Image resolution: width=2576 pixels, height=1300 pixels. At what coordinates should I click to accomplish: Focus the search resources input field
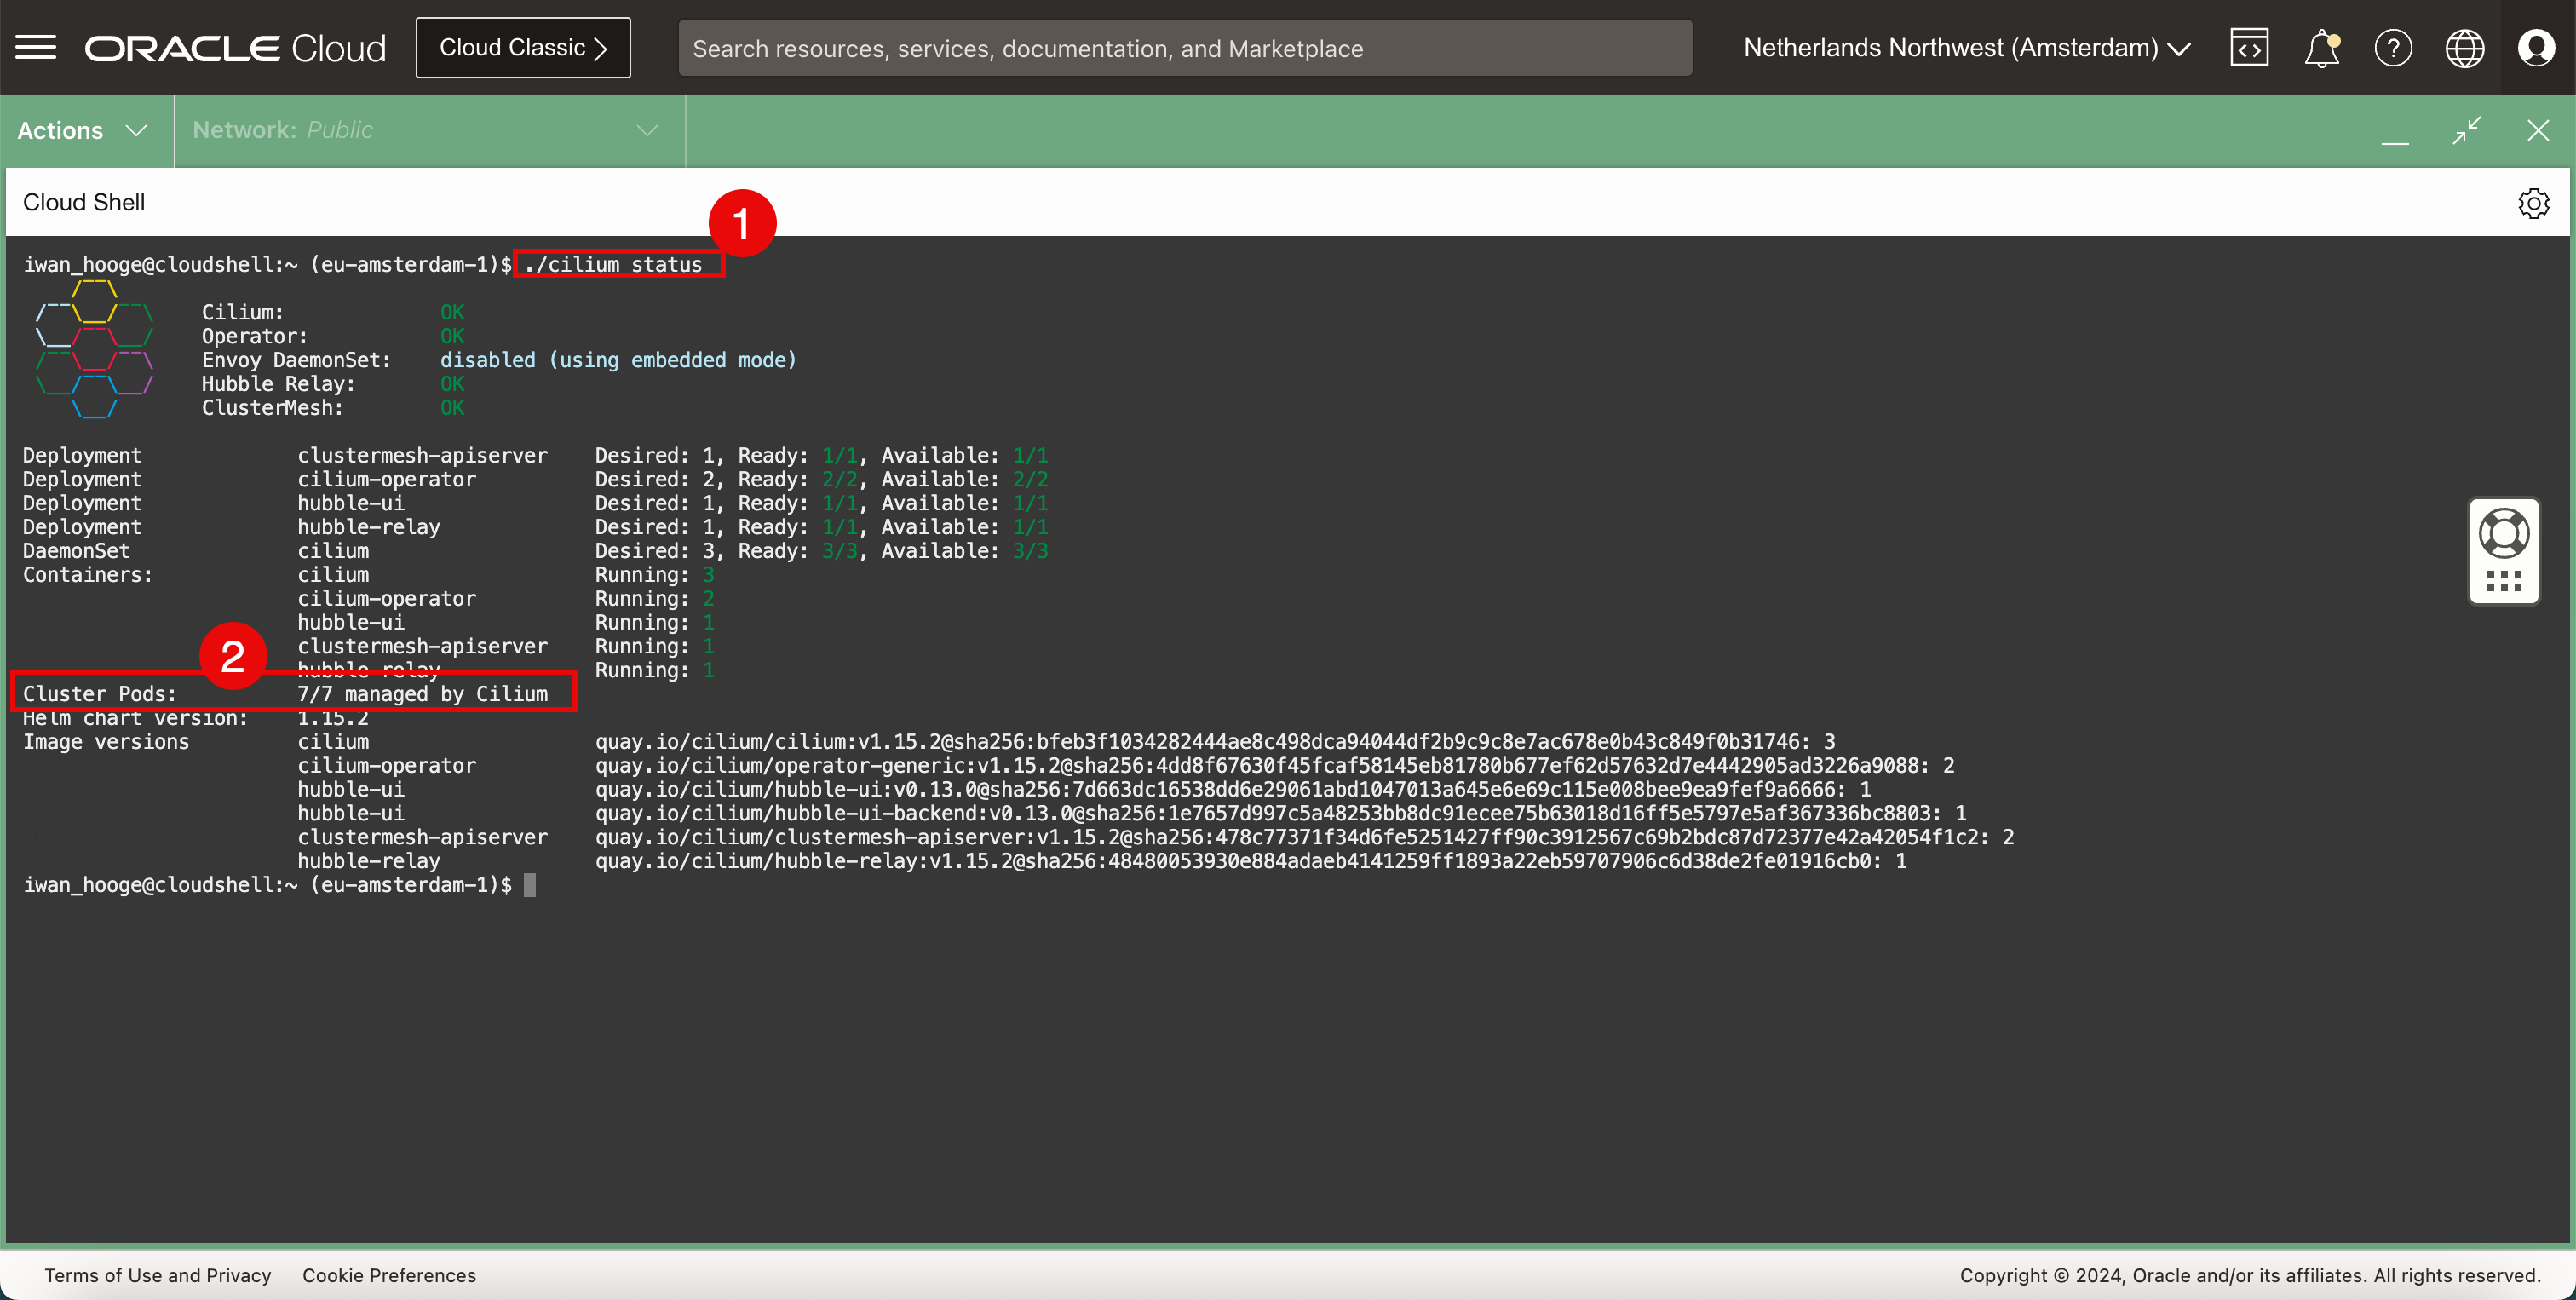1184,48
